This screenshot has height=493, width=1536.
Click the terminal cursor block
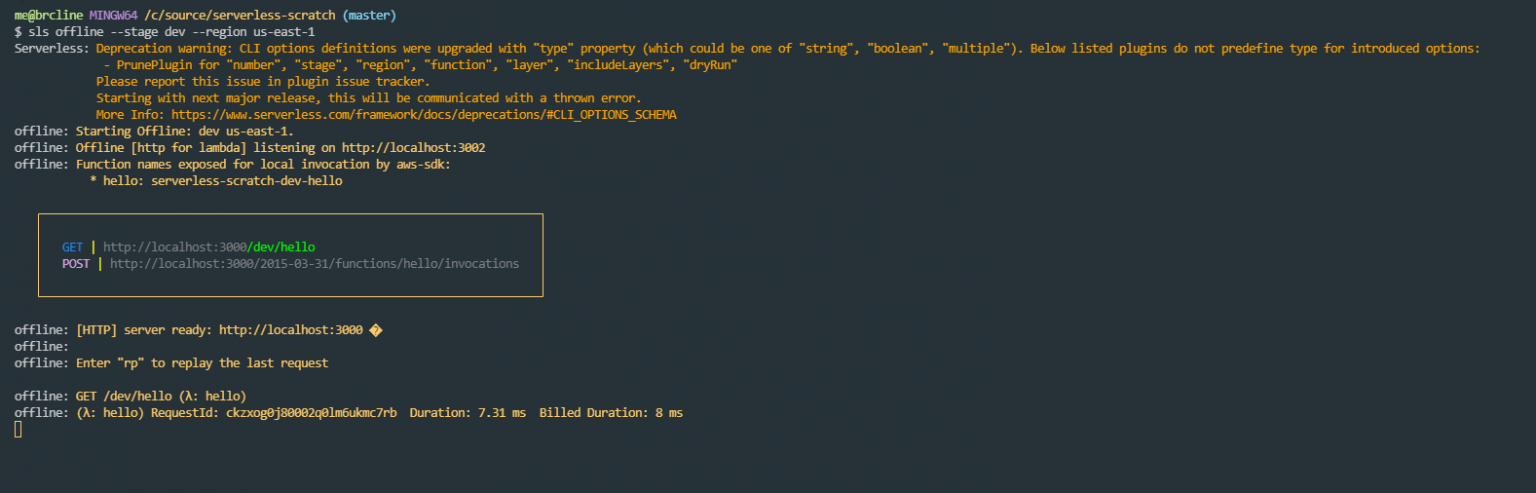coord(18,429)
